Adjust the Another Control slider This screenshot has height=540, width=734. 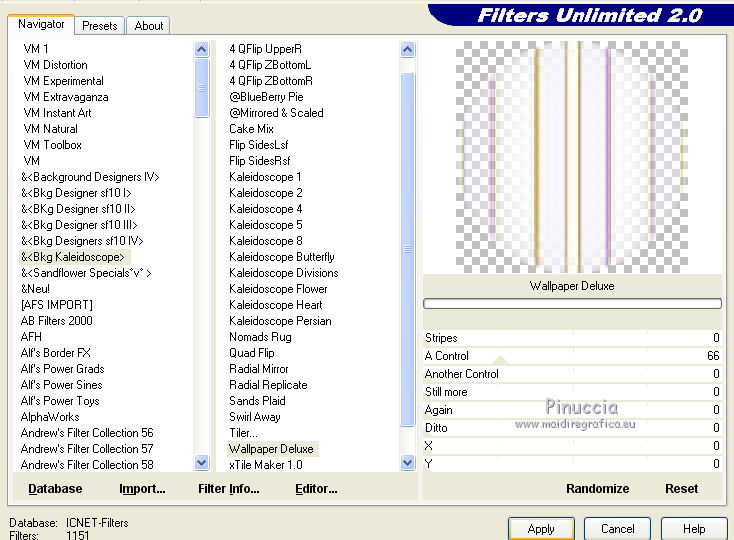click(x=572, y=374)
